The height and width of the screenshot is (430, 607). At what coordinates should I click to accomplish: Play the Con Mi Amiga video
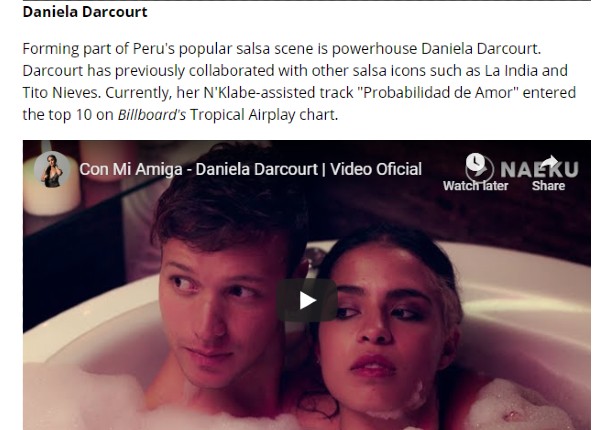pos(307,300)
